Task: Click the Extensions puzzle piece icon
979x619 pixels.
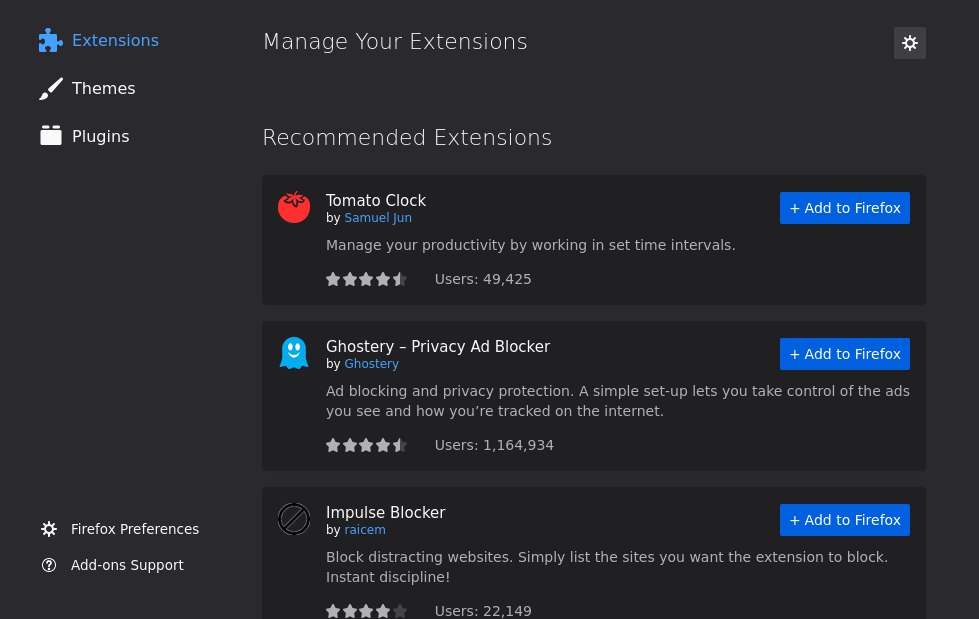Action: 51,41
